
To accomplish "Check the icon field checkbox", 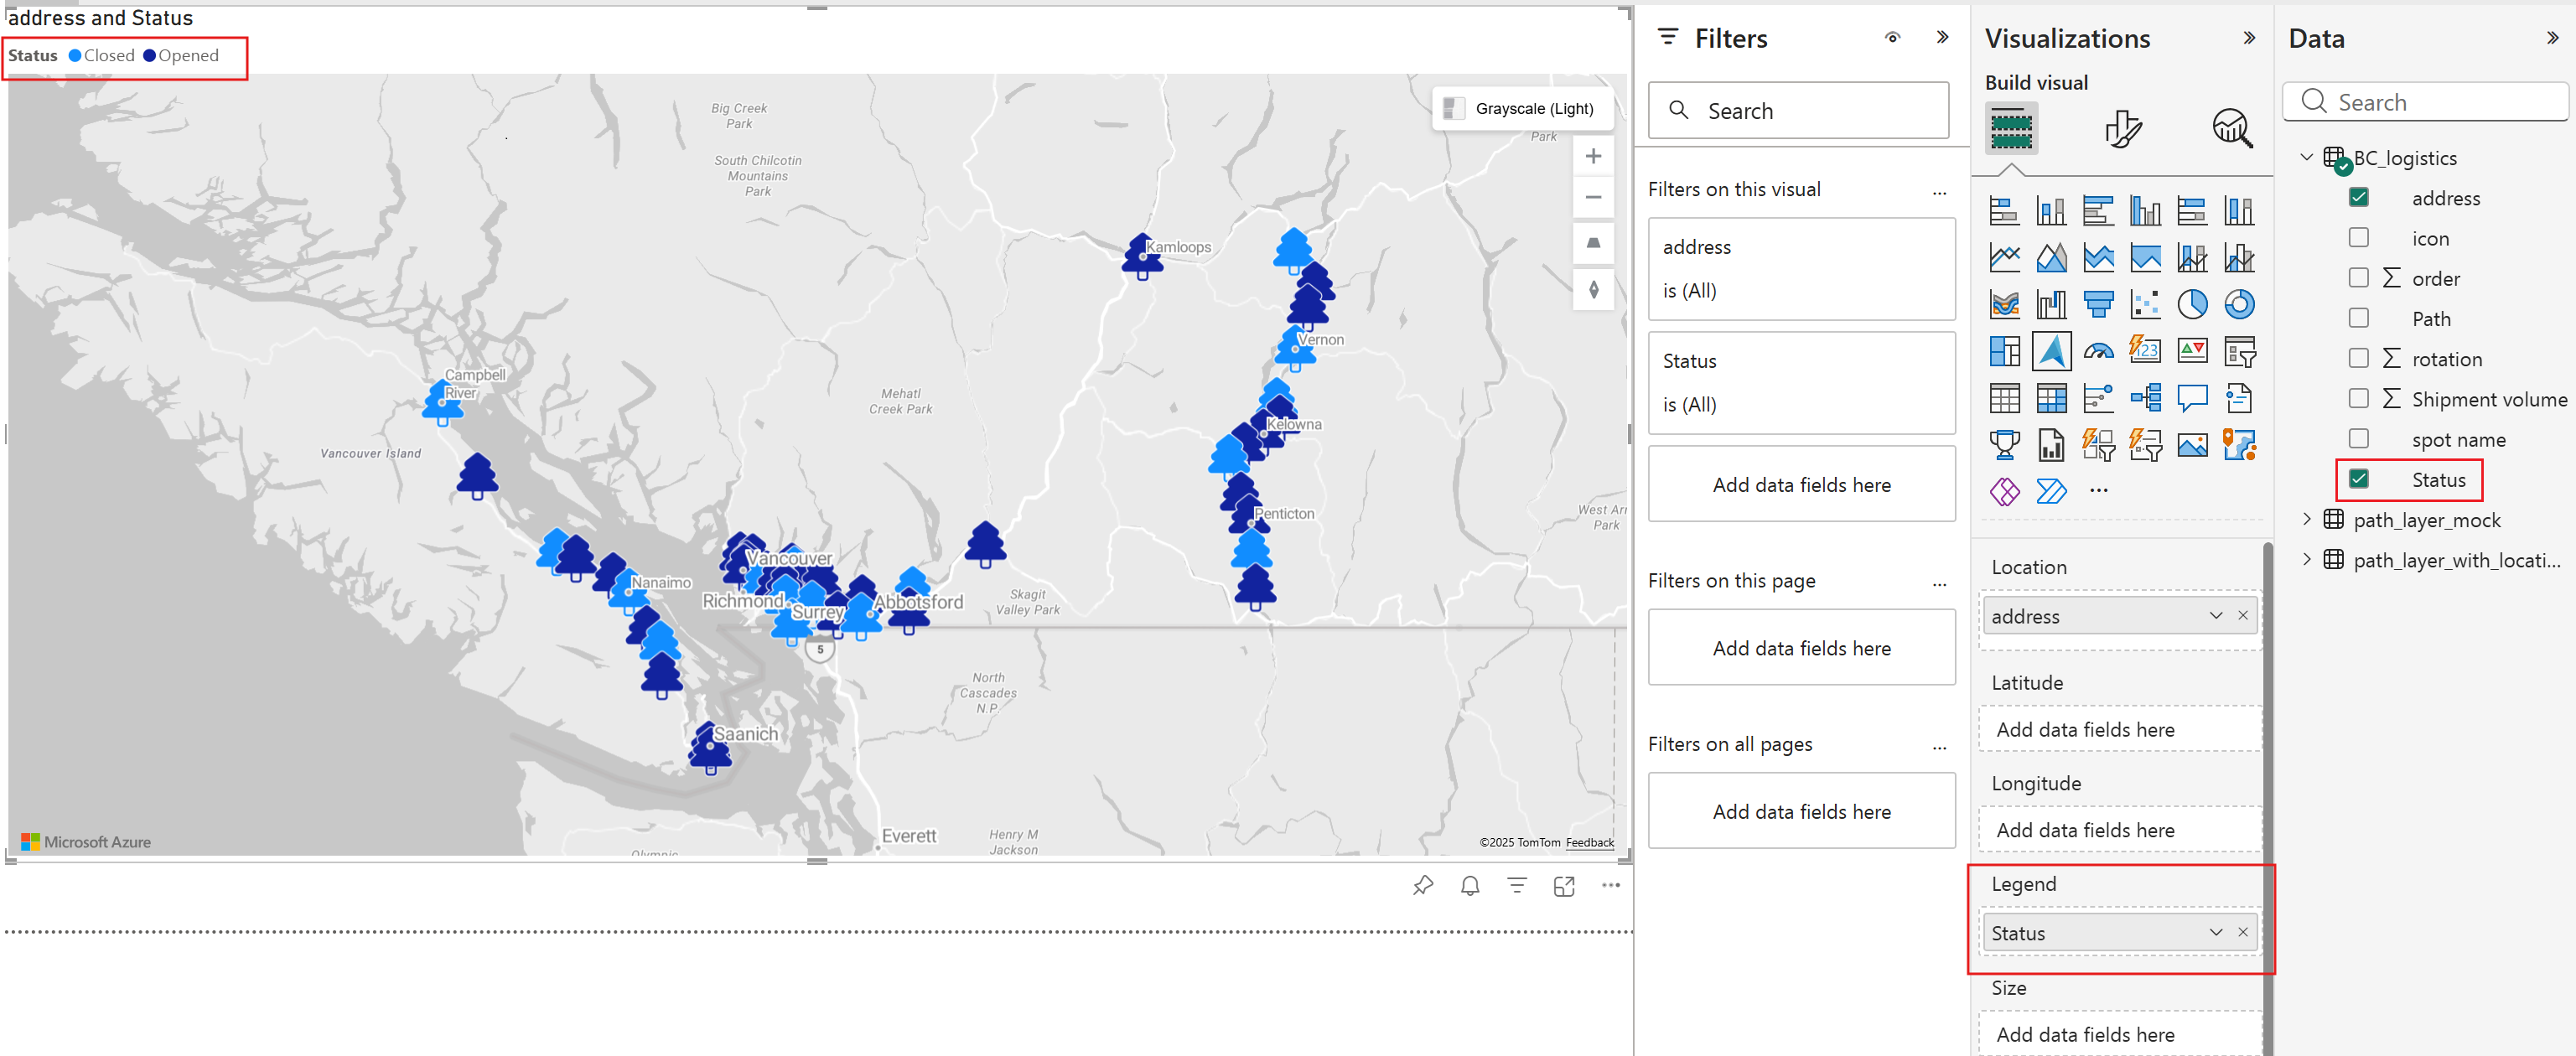I will click(x=2358, y=237).
